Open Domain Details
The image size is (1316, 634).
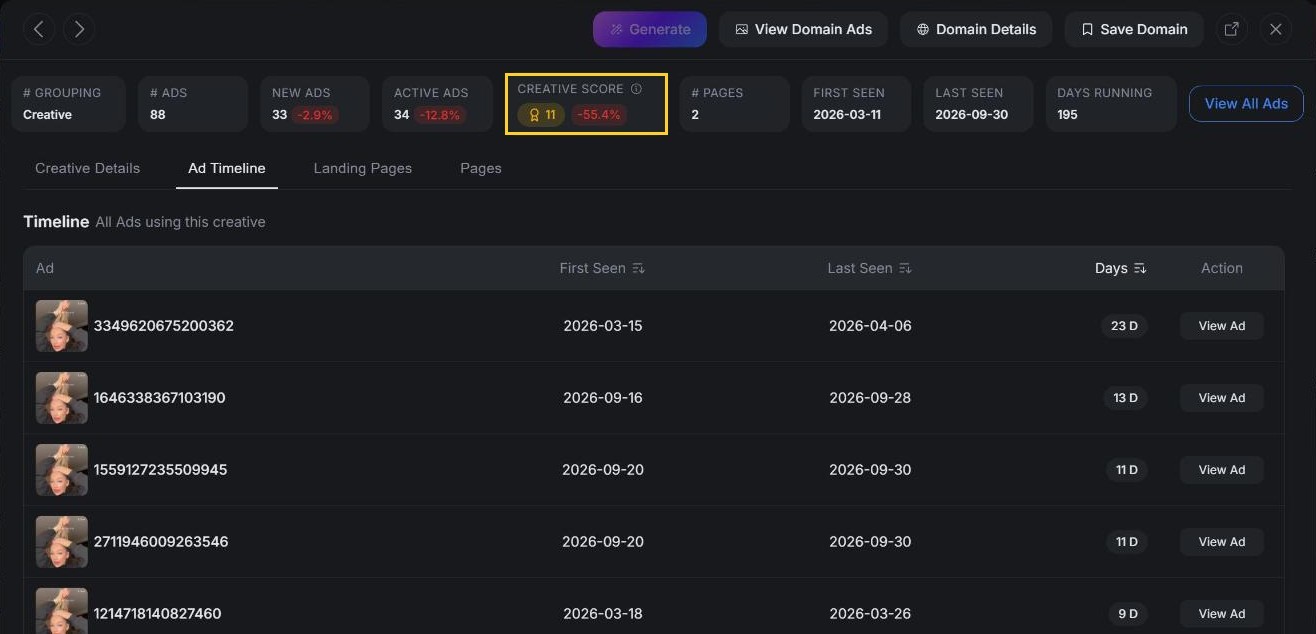(976, 29)
